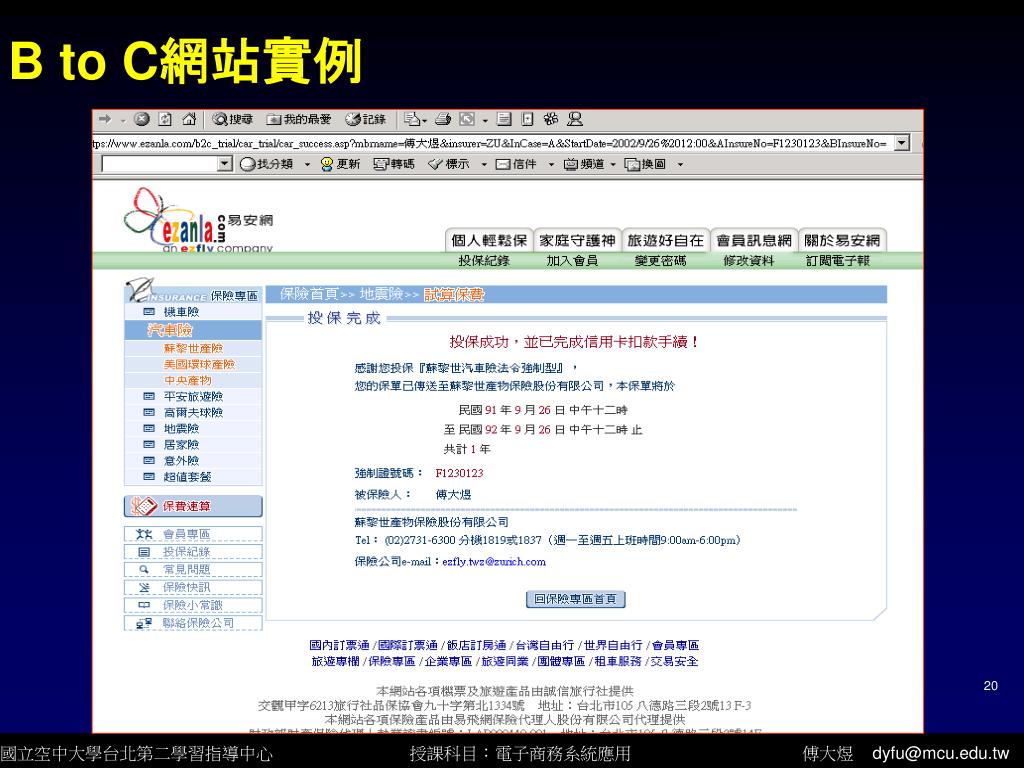Click the ezanla.com butterfly logo
This screenshot has height=768, width=1024.
click(x=198, y=220)
